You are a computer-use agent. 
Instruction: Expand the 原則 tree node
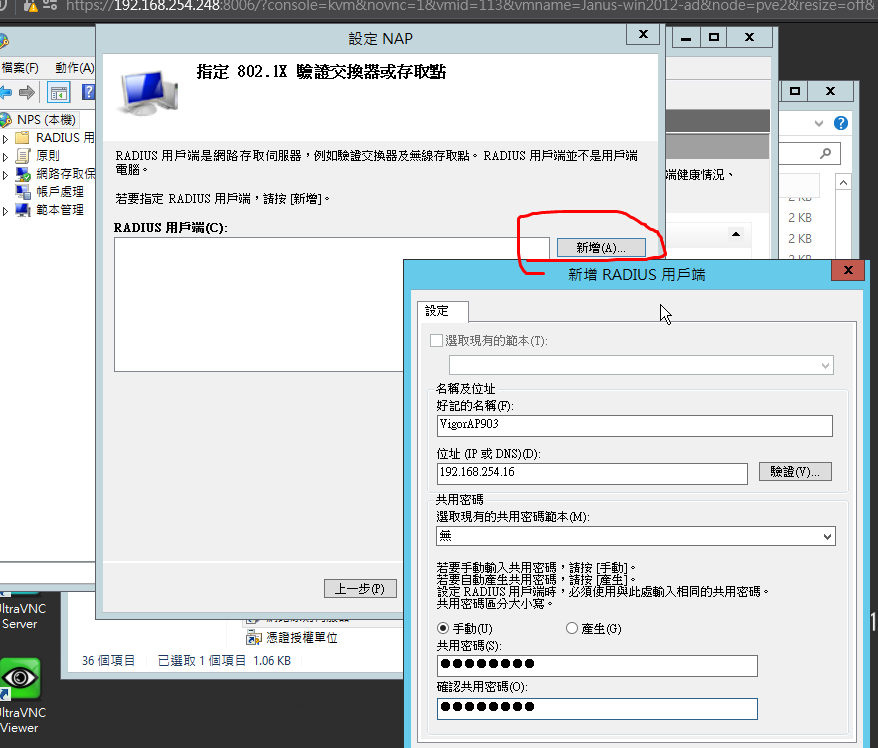coord(6,156)
